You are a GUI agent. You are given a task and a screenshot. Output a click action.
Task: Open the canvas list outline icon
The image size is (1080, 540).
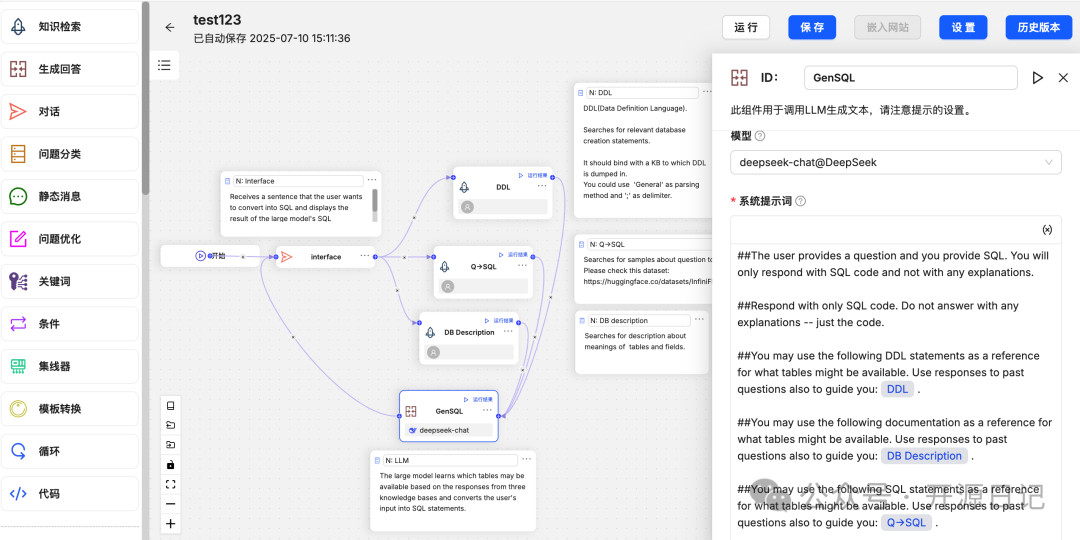click(164, 65)
